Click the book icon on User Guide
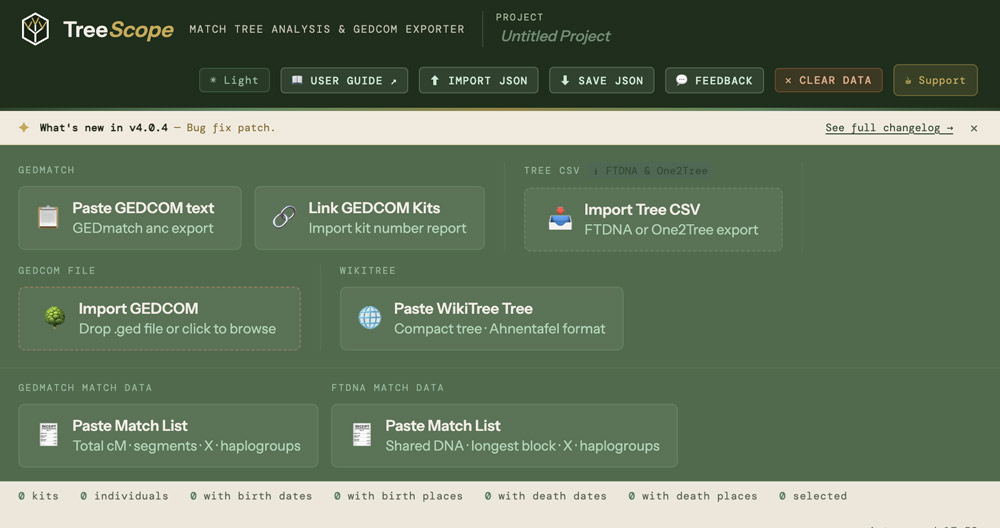The height and width of the screenshot is (528, 1000). click(297, 80)
